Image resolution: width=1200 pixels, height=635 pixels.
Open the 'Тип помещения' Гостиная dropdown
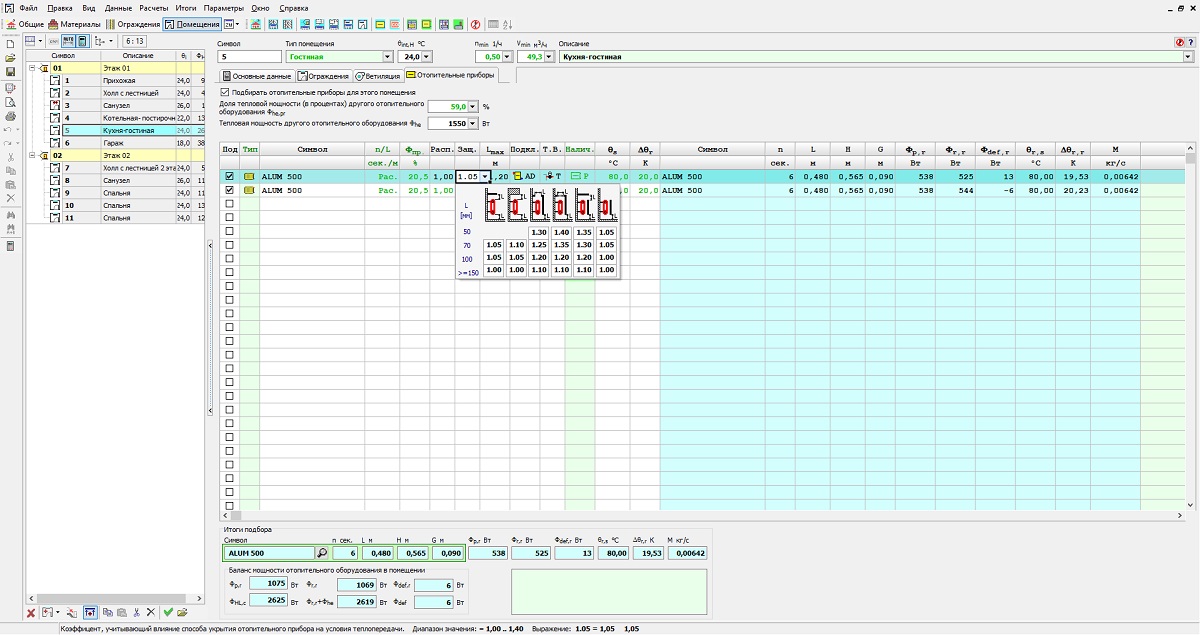(x=388, y=57)
